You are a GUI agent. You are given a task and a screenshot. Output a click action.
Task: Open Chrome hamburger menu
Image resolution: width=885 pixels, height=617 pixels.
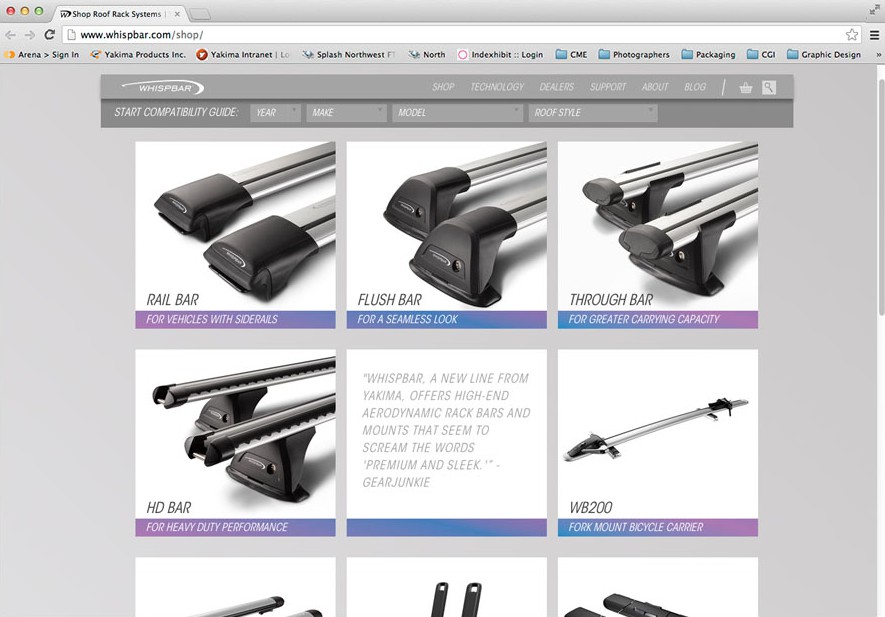[x=873, y=34]
